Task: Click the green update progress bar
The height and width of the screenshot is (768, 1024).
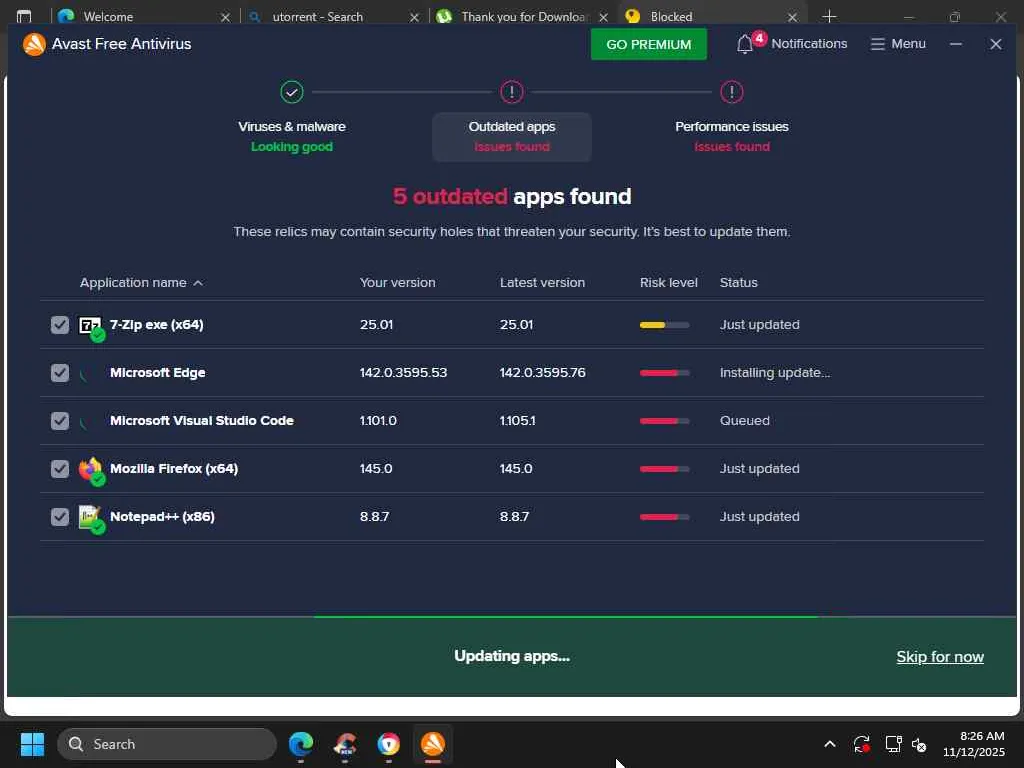Action: click(x=566, y=616)
